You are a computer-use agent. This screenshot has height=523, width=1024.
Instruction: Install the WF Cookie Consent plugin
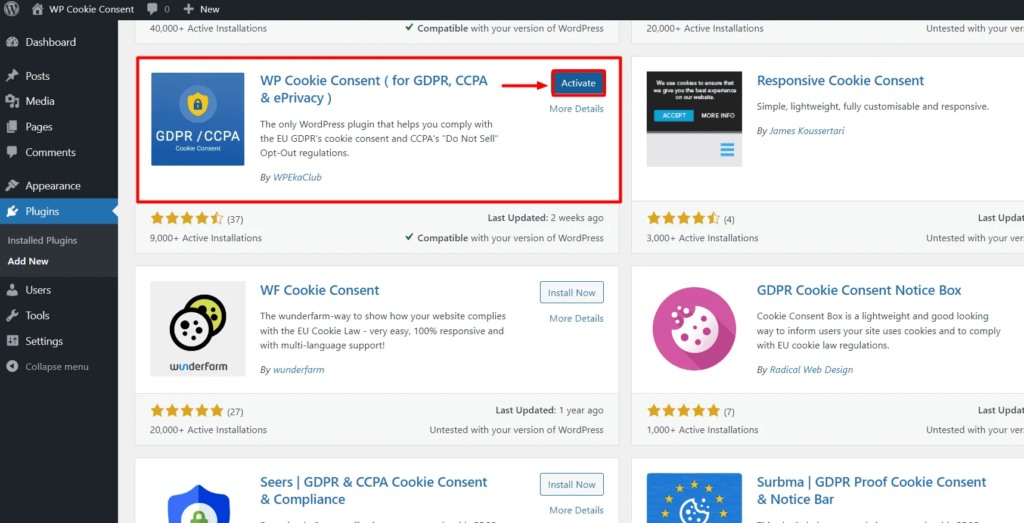click(x=571, y=293)
